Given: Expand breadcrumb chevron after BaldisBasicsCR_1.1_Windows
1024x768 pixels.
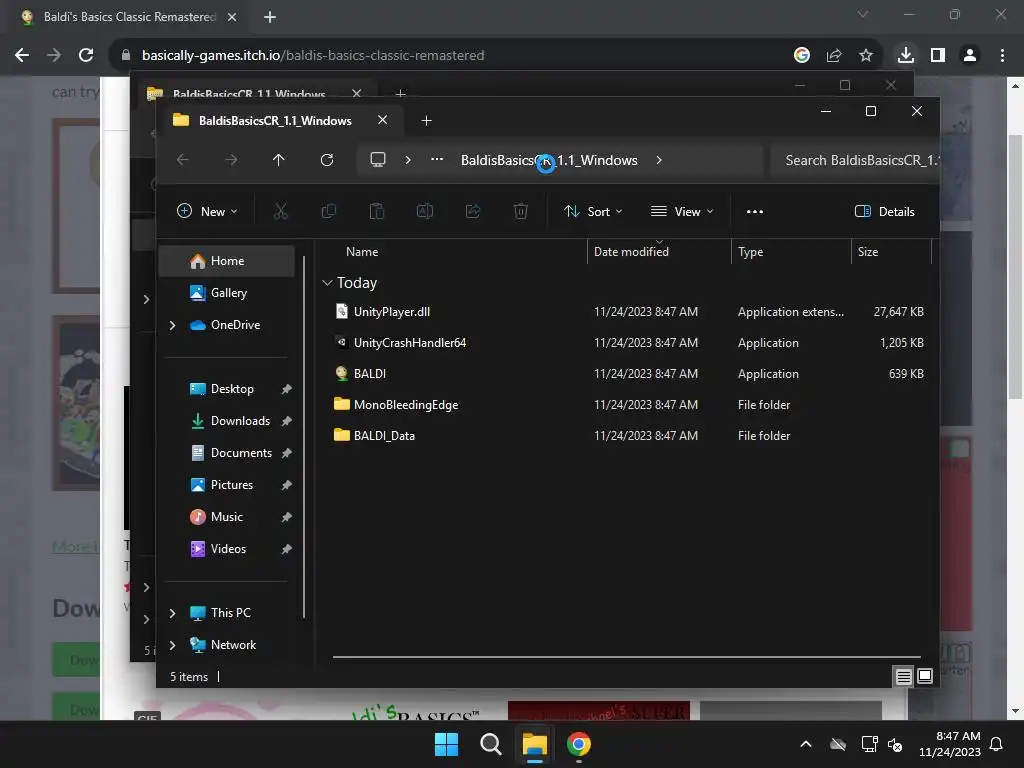Looking at the screenshot, I should (x=659, y=160).
